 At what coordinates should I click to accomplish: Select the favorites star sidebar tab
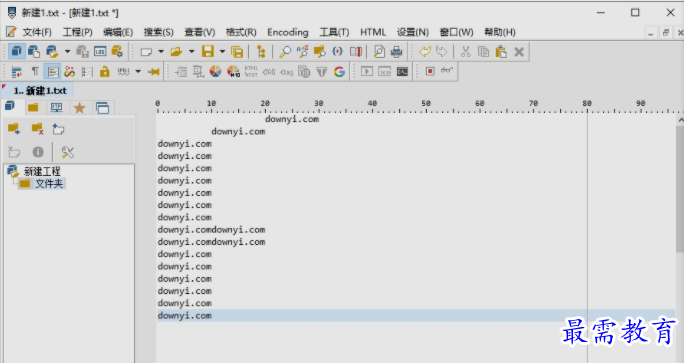[x=79, y=108]
